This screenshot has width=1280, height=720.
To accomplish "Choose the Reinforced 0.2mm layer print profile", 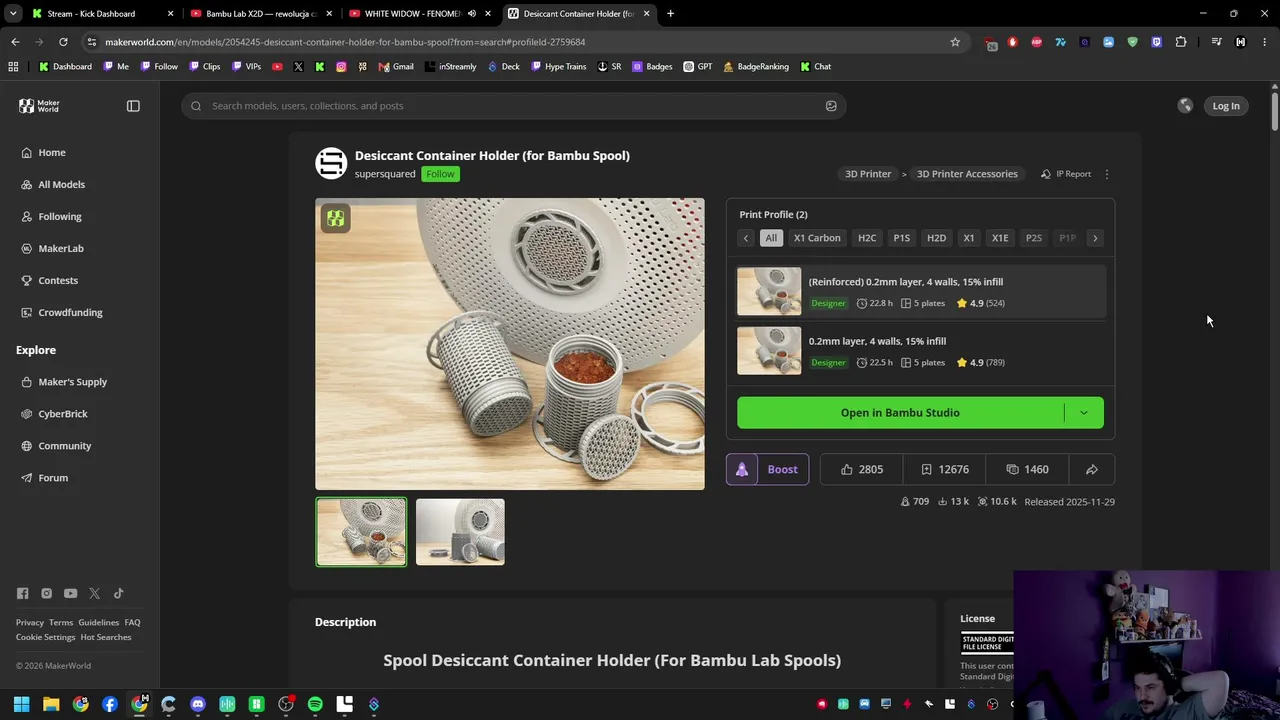I will [x=921, y=292].
